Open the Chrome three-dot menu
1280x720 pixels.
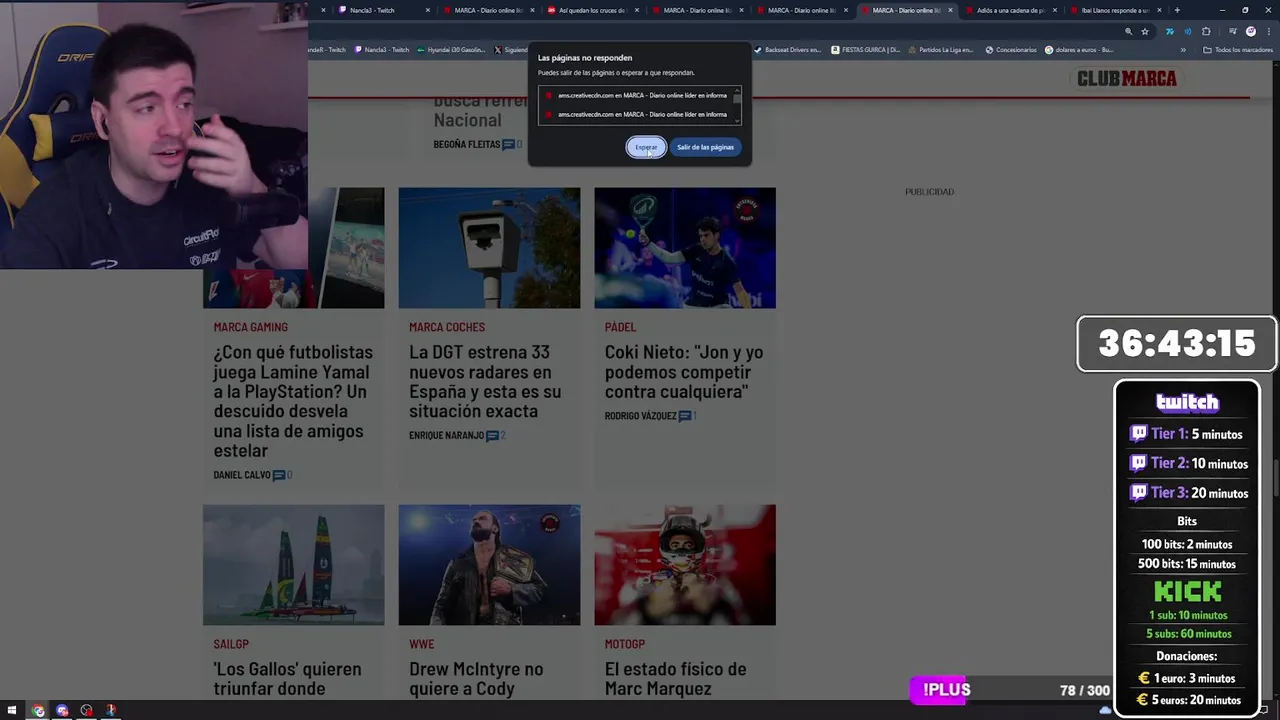coord(1267,31)
